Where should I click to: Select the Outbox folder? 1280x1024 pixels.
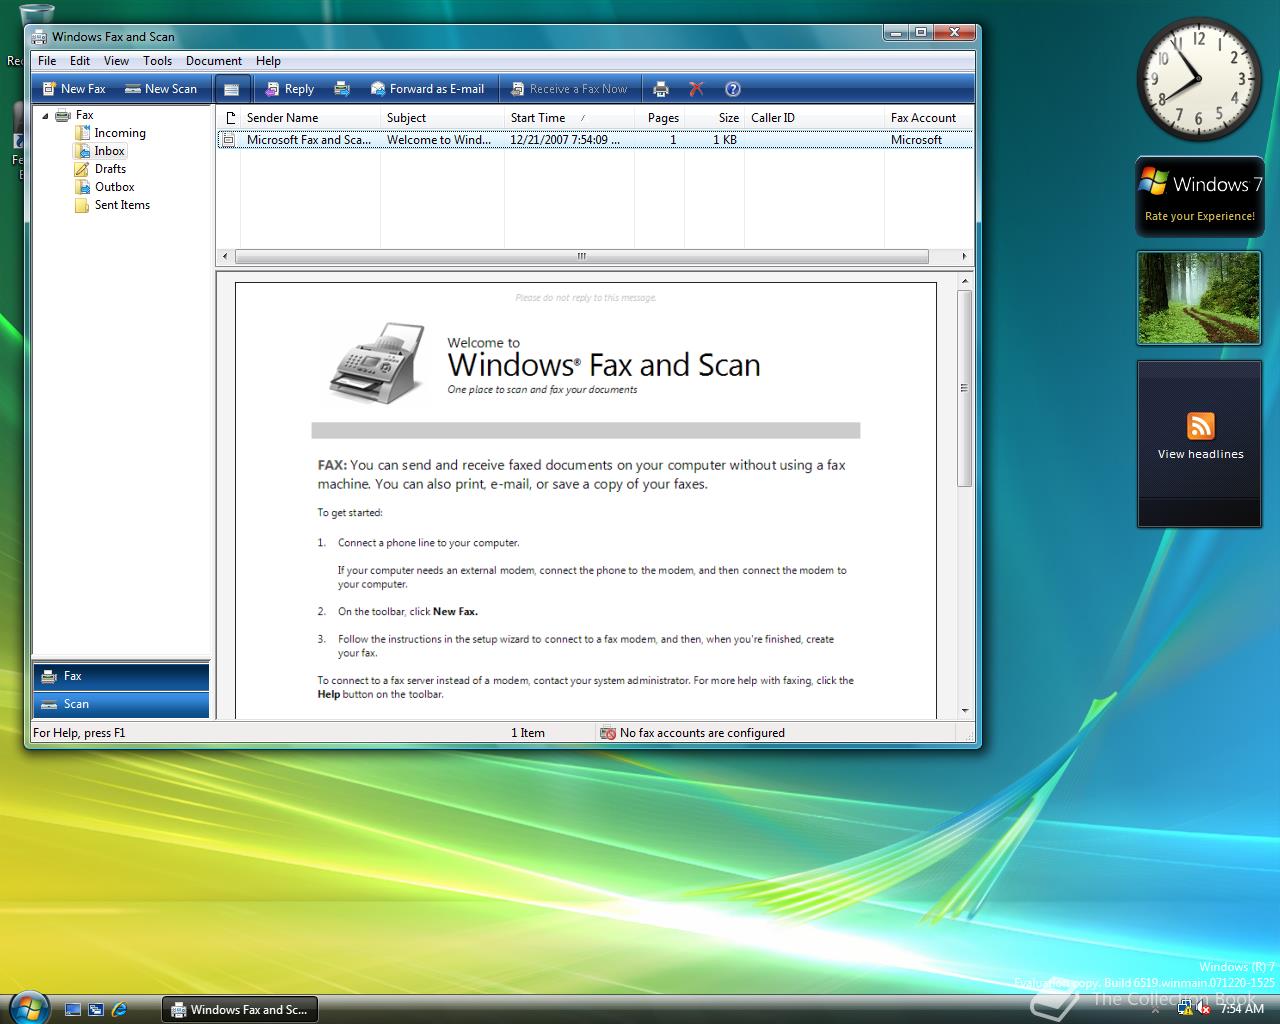tap(104, 187)
